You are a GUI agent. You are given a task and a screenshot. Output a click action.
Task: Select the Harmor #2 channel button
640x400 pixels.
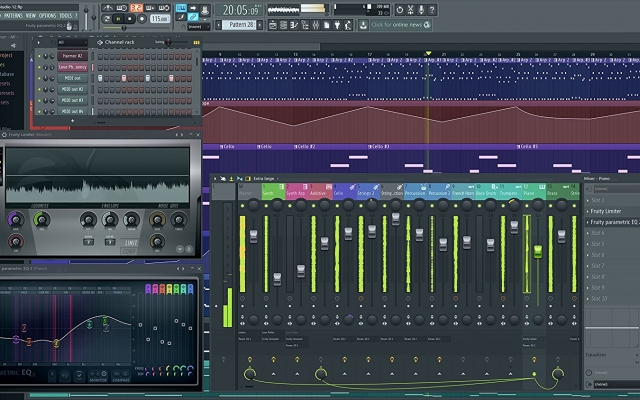[73, 56]
